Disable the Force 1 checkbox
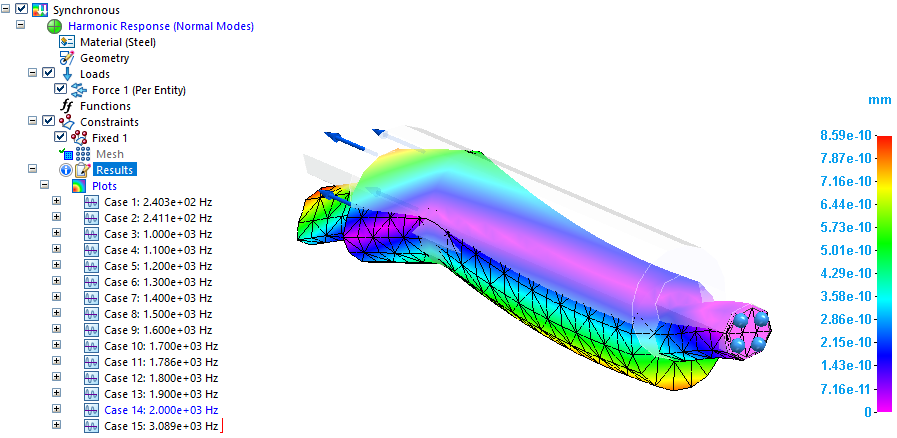Viewport: 897px width, 438px height. click(60, 90)
